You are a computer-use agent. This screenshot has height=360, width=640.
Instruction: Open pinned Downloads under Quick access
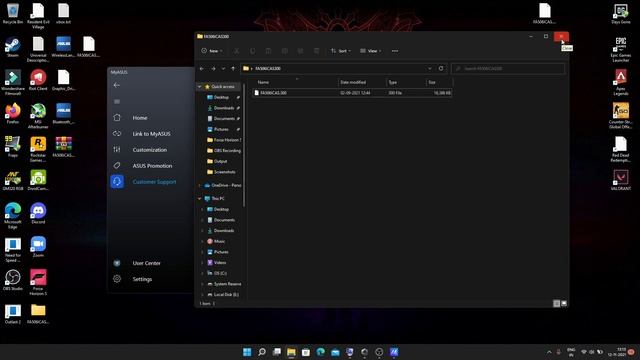pos(224,108)
